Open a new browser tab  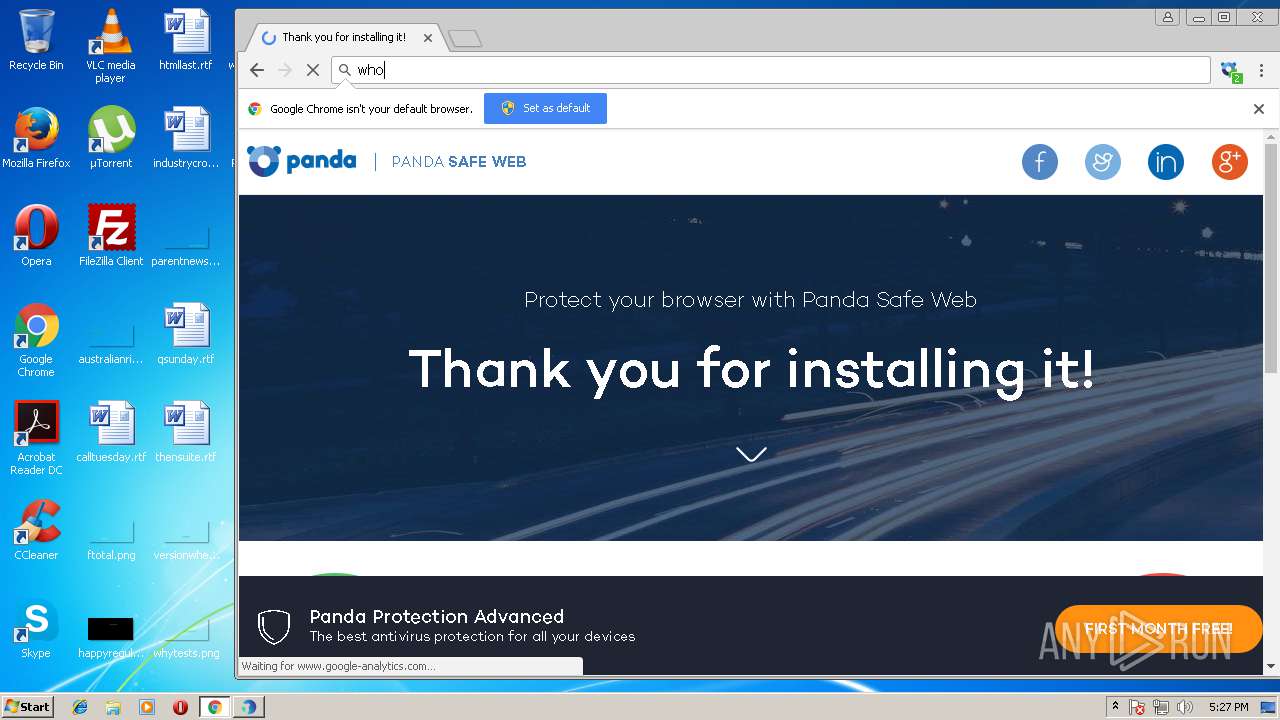465,39
